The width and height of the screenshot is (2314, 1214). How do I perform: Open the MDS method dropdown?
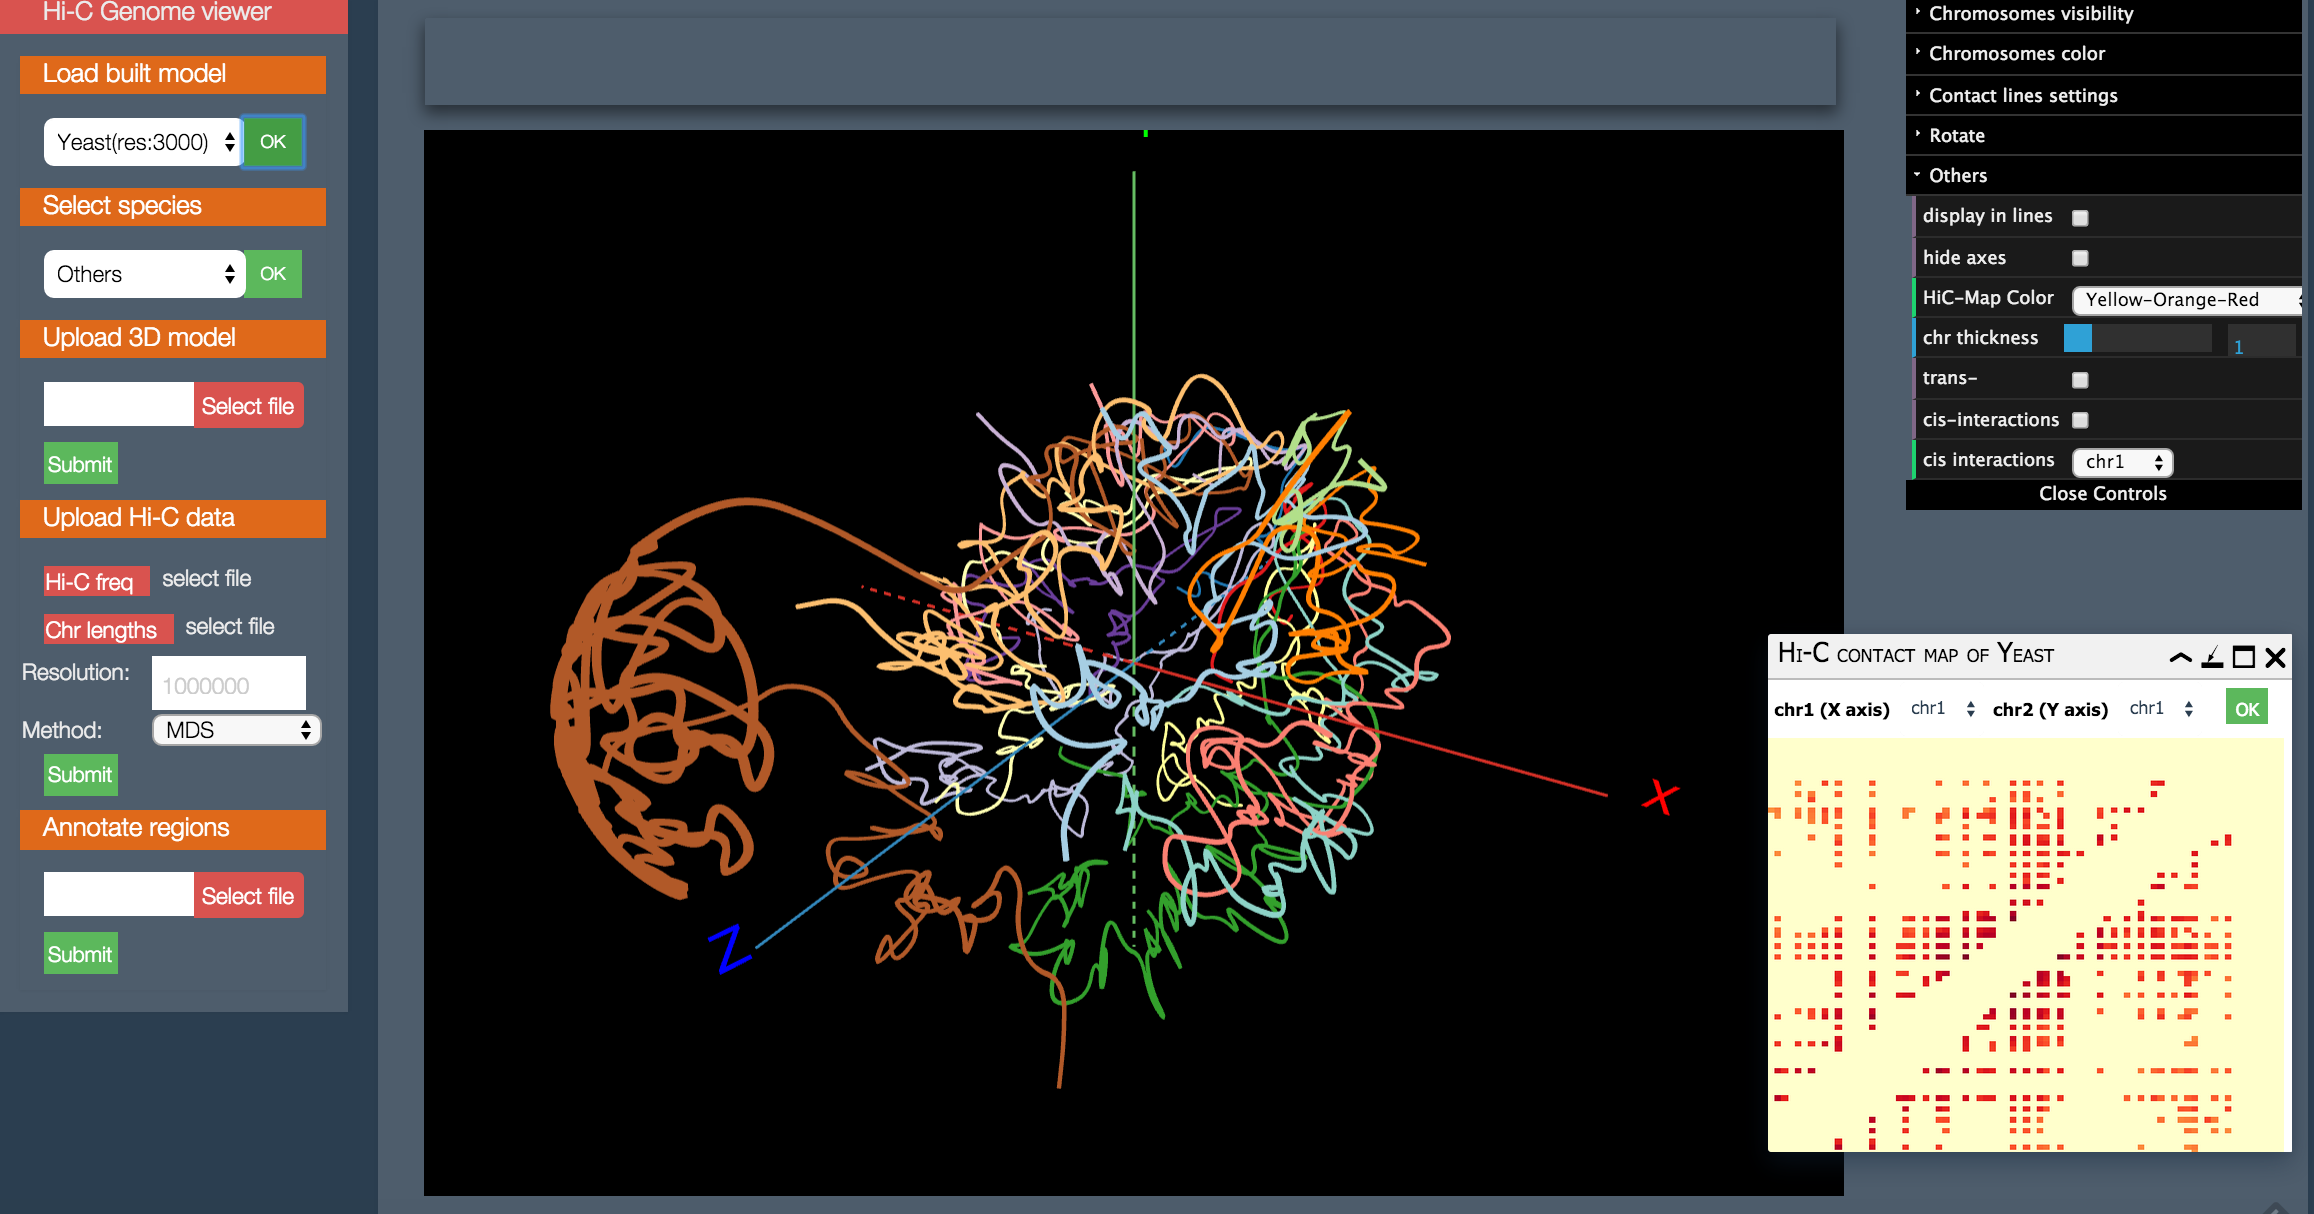tap(236, 730)
